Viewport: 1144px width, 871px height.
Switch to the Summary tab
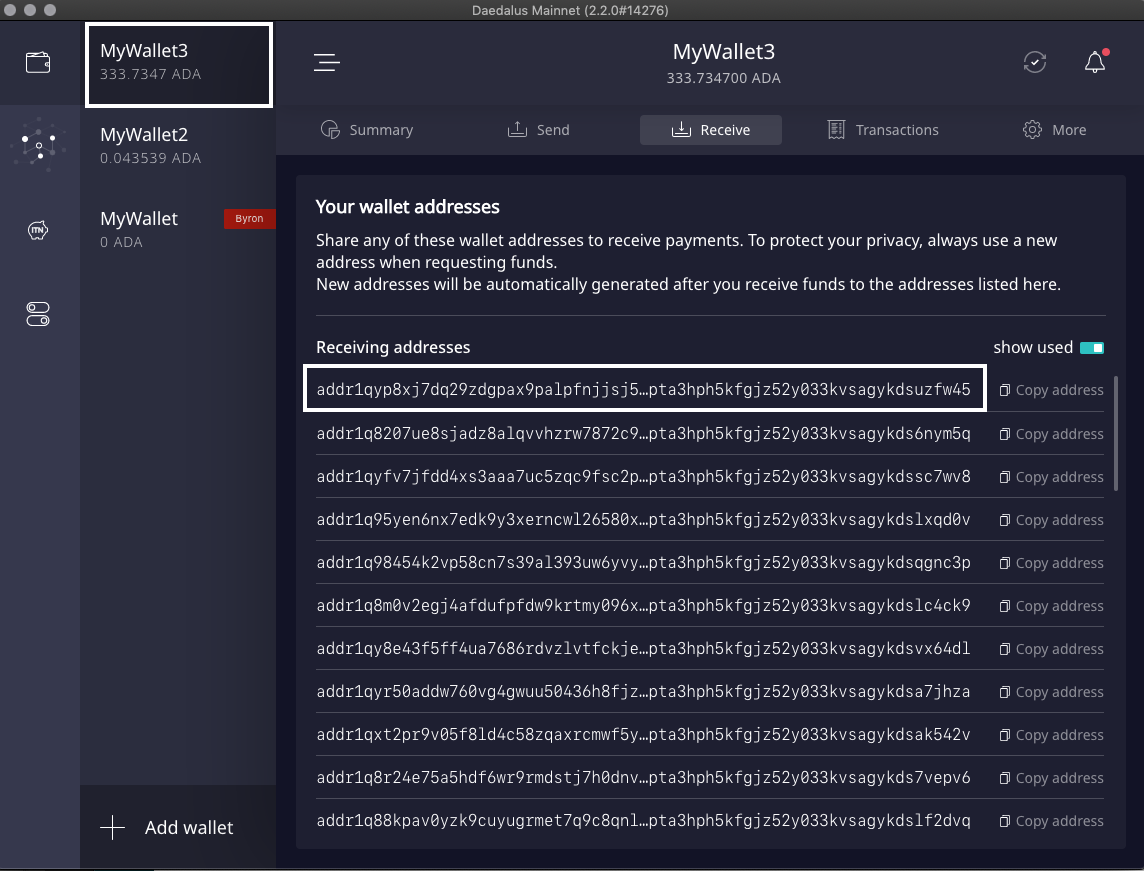(x=367, y=130)
